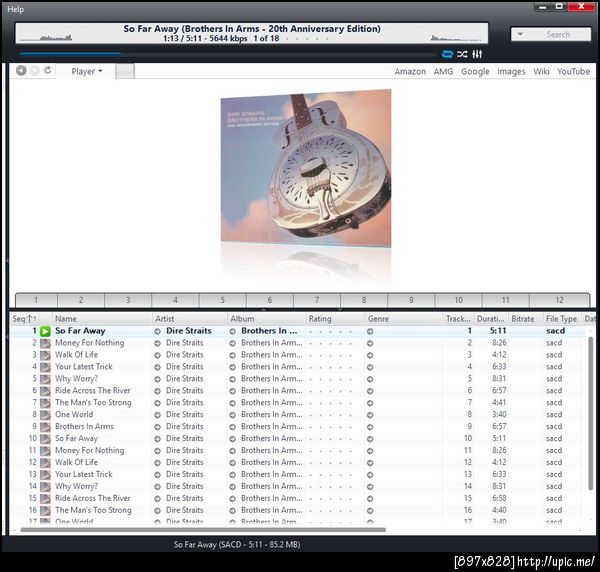The image size is (600, 572).
Task: Toggle the shuffle icon
Action: (x=462, y=54)
